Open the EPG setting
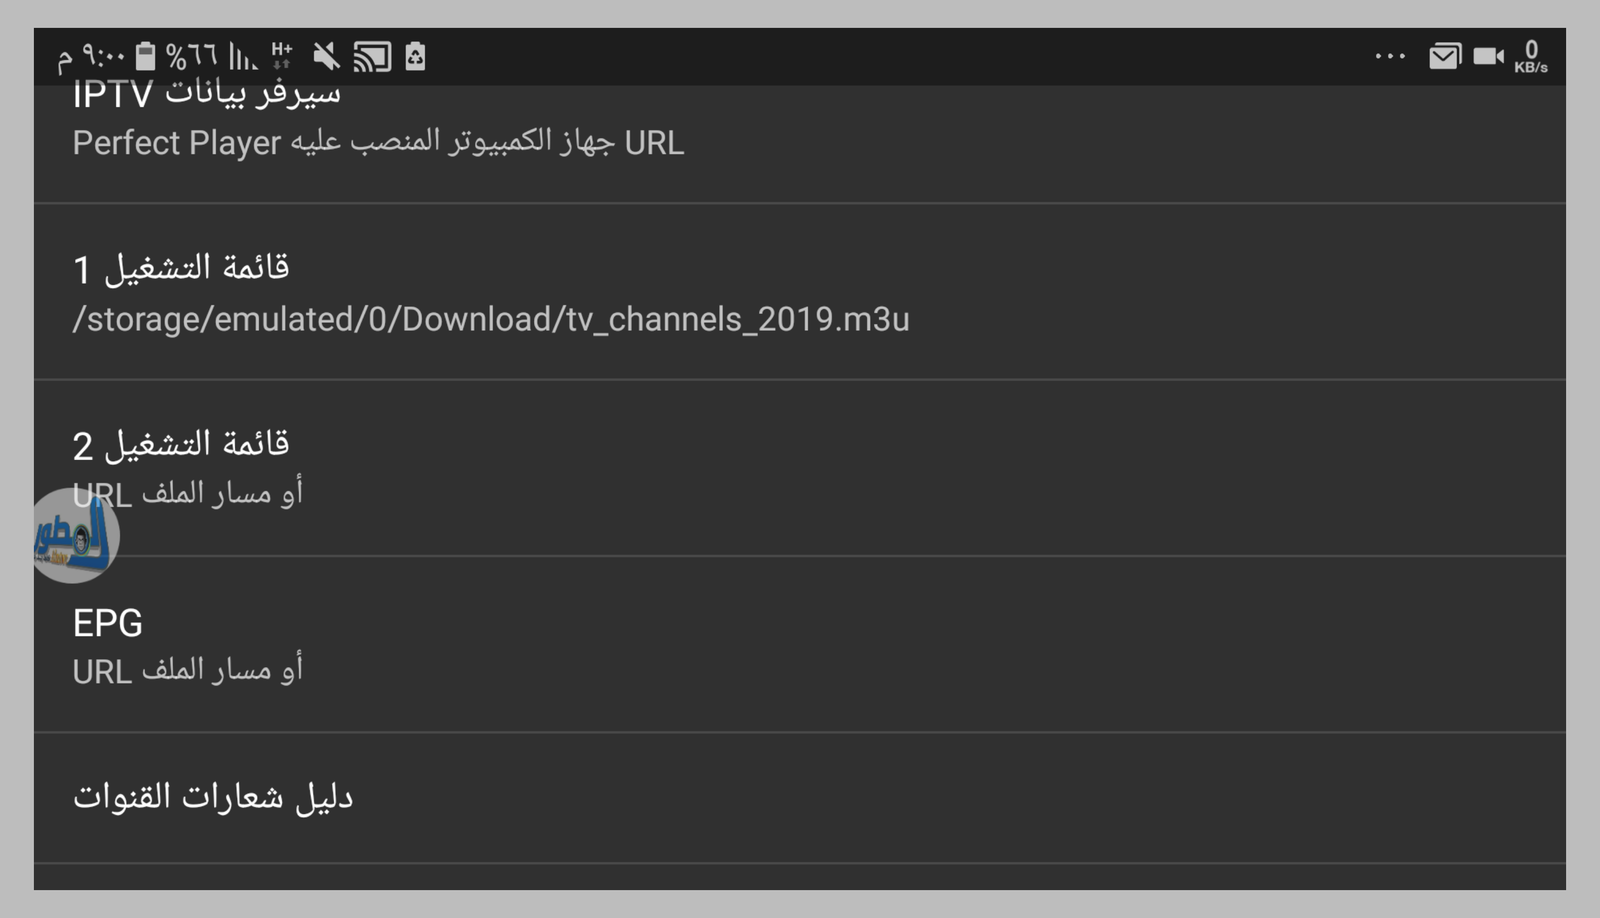1600x918 pixels. click(x=108, y=623)
